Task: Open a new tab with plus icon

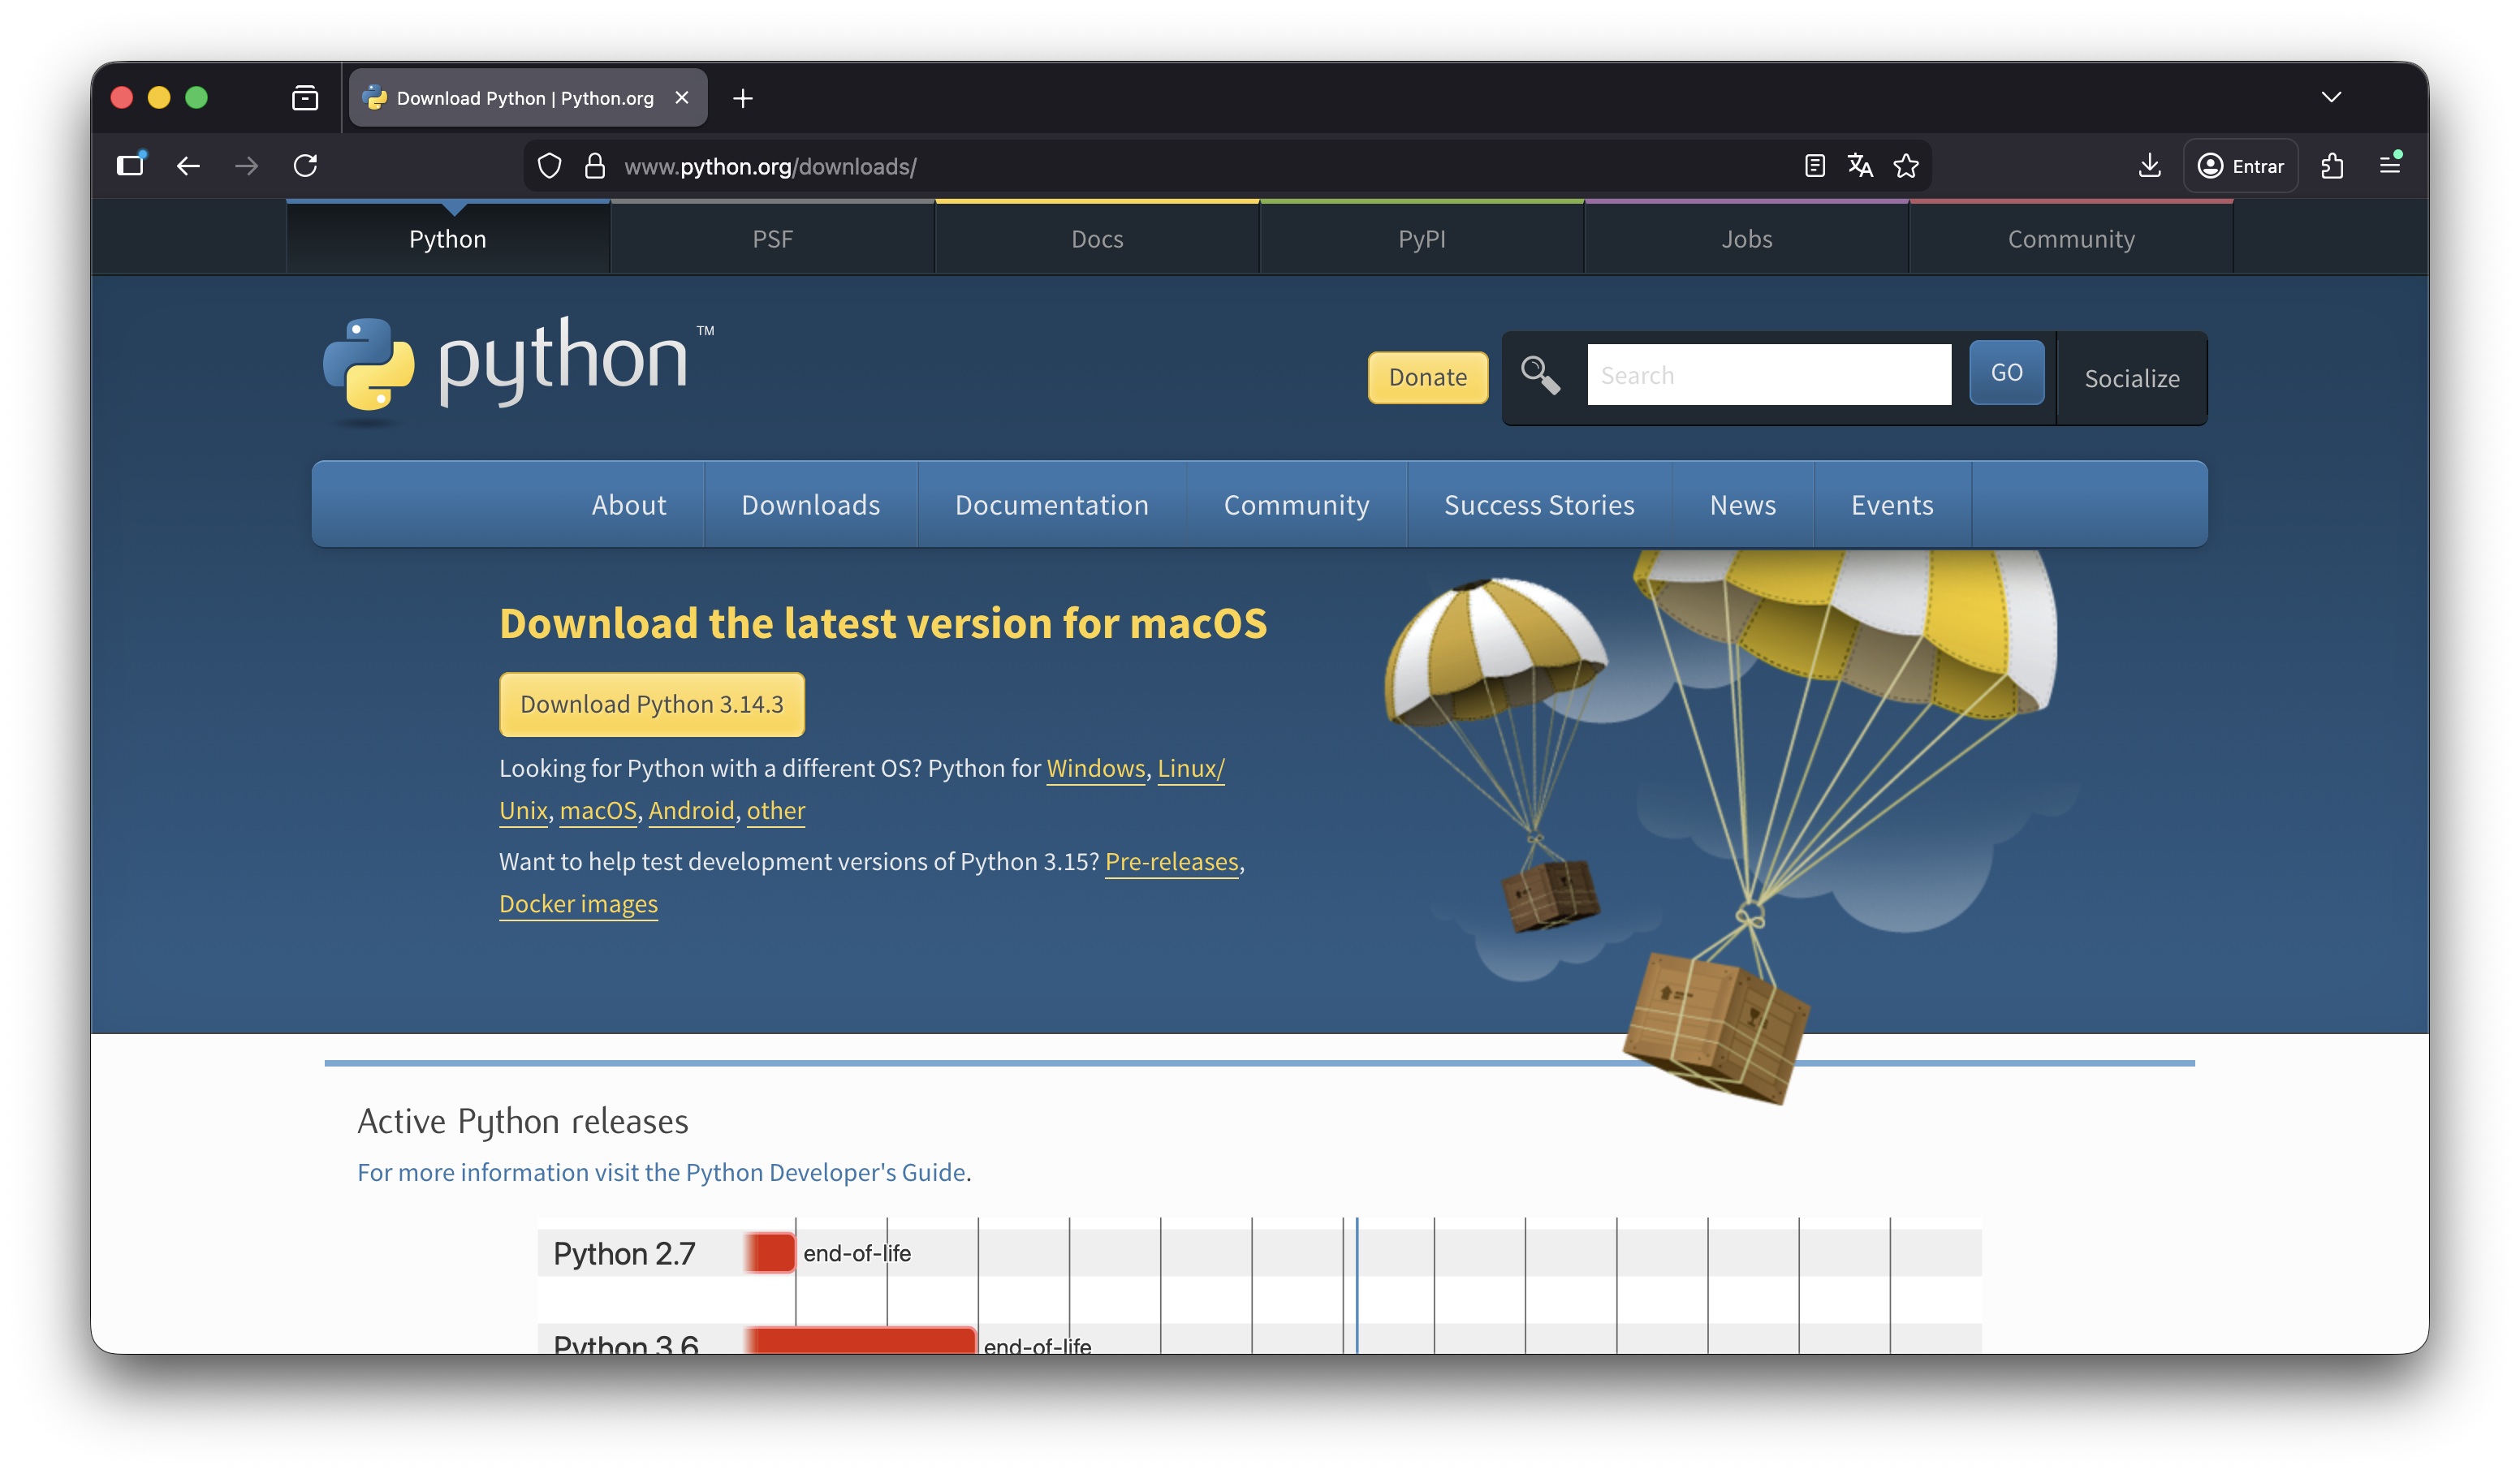Action: pos(743,98)
